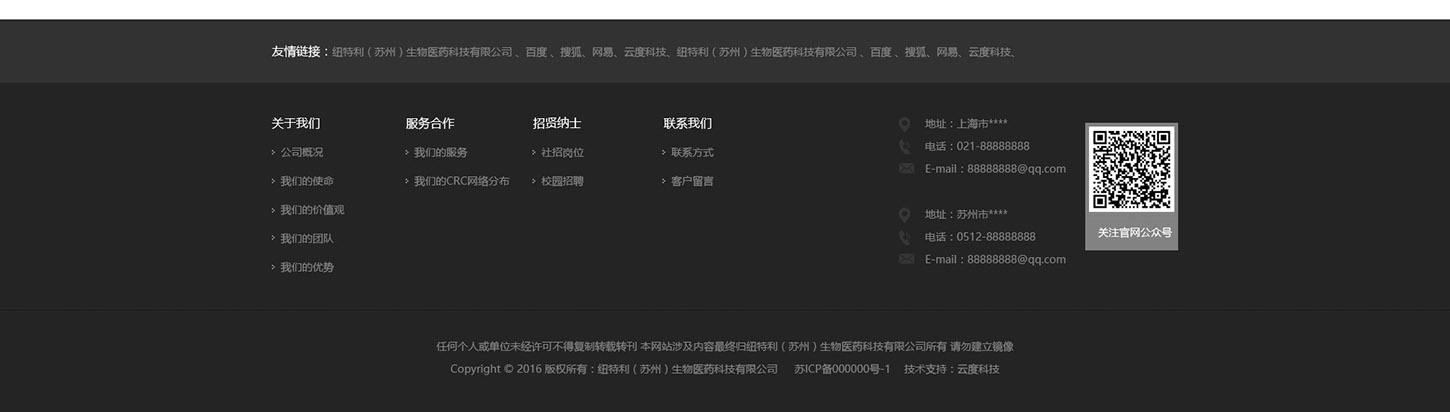Click the official account QR code image
Image resolution: width=1450 pixels, height=412 pixels.
tap(1131, 169)
